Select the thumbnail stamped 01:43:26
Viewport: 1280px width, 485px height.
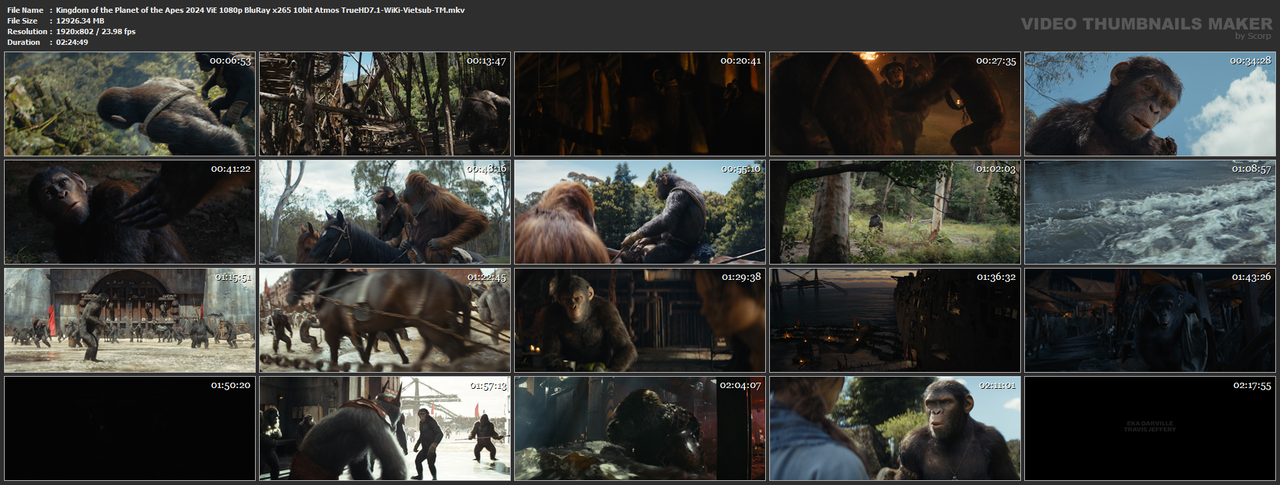coord(1150,320)
